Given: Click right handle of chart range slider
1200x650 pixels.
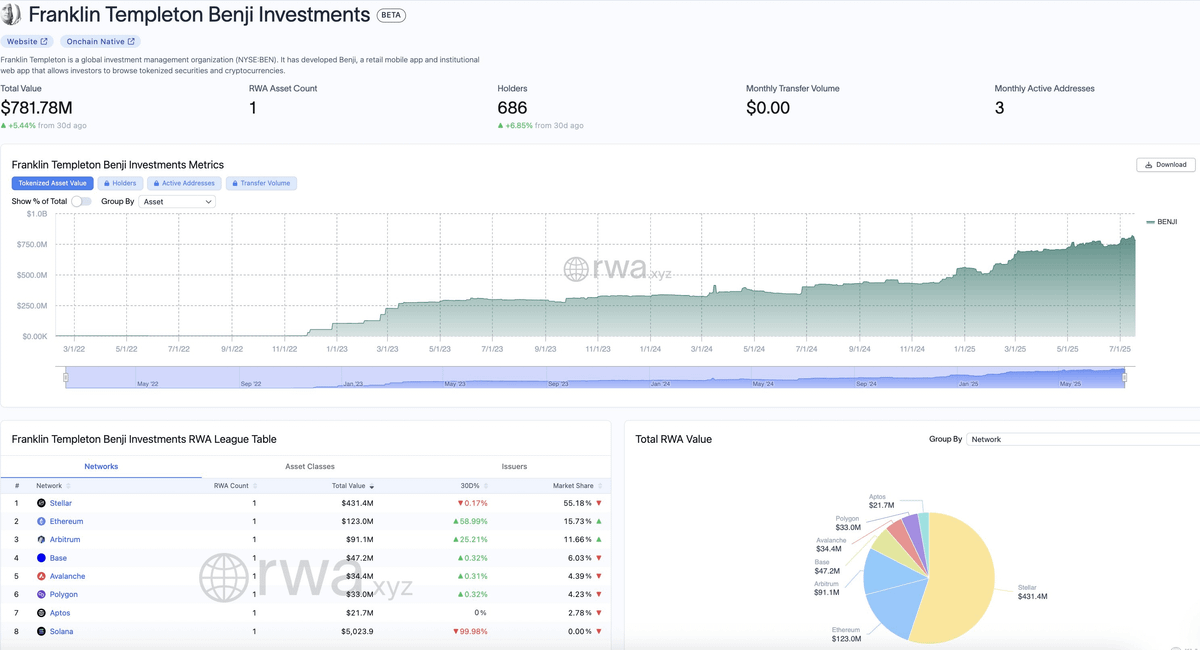Looking at the screenshot, I should (1125, 377).
